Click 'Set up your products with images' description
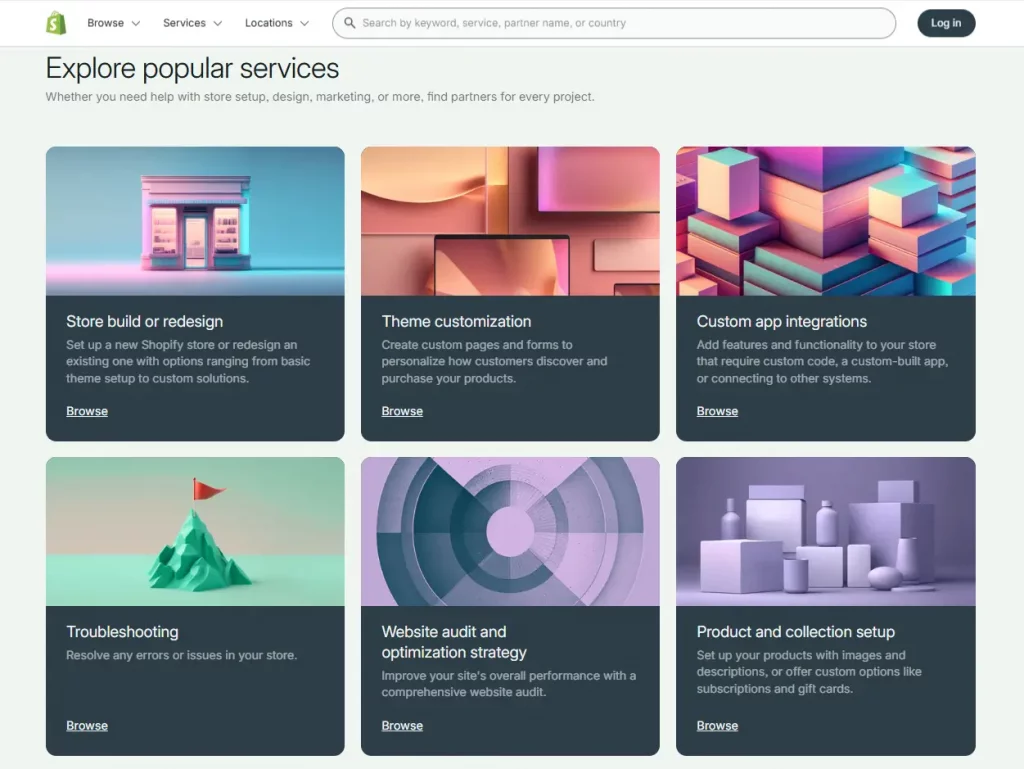This screenshot has width=1024, height=769. coord(809,672)
